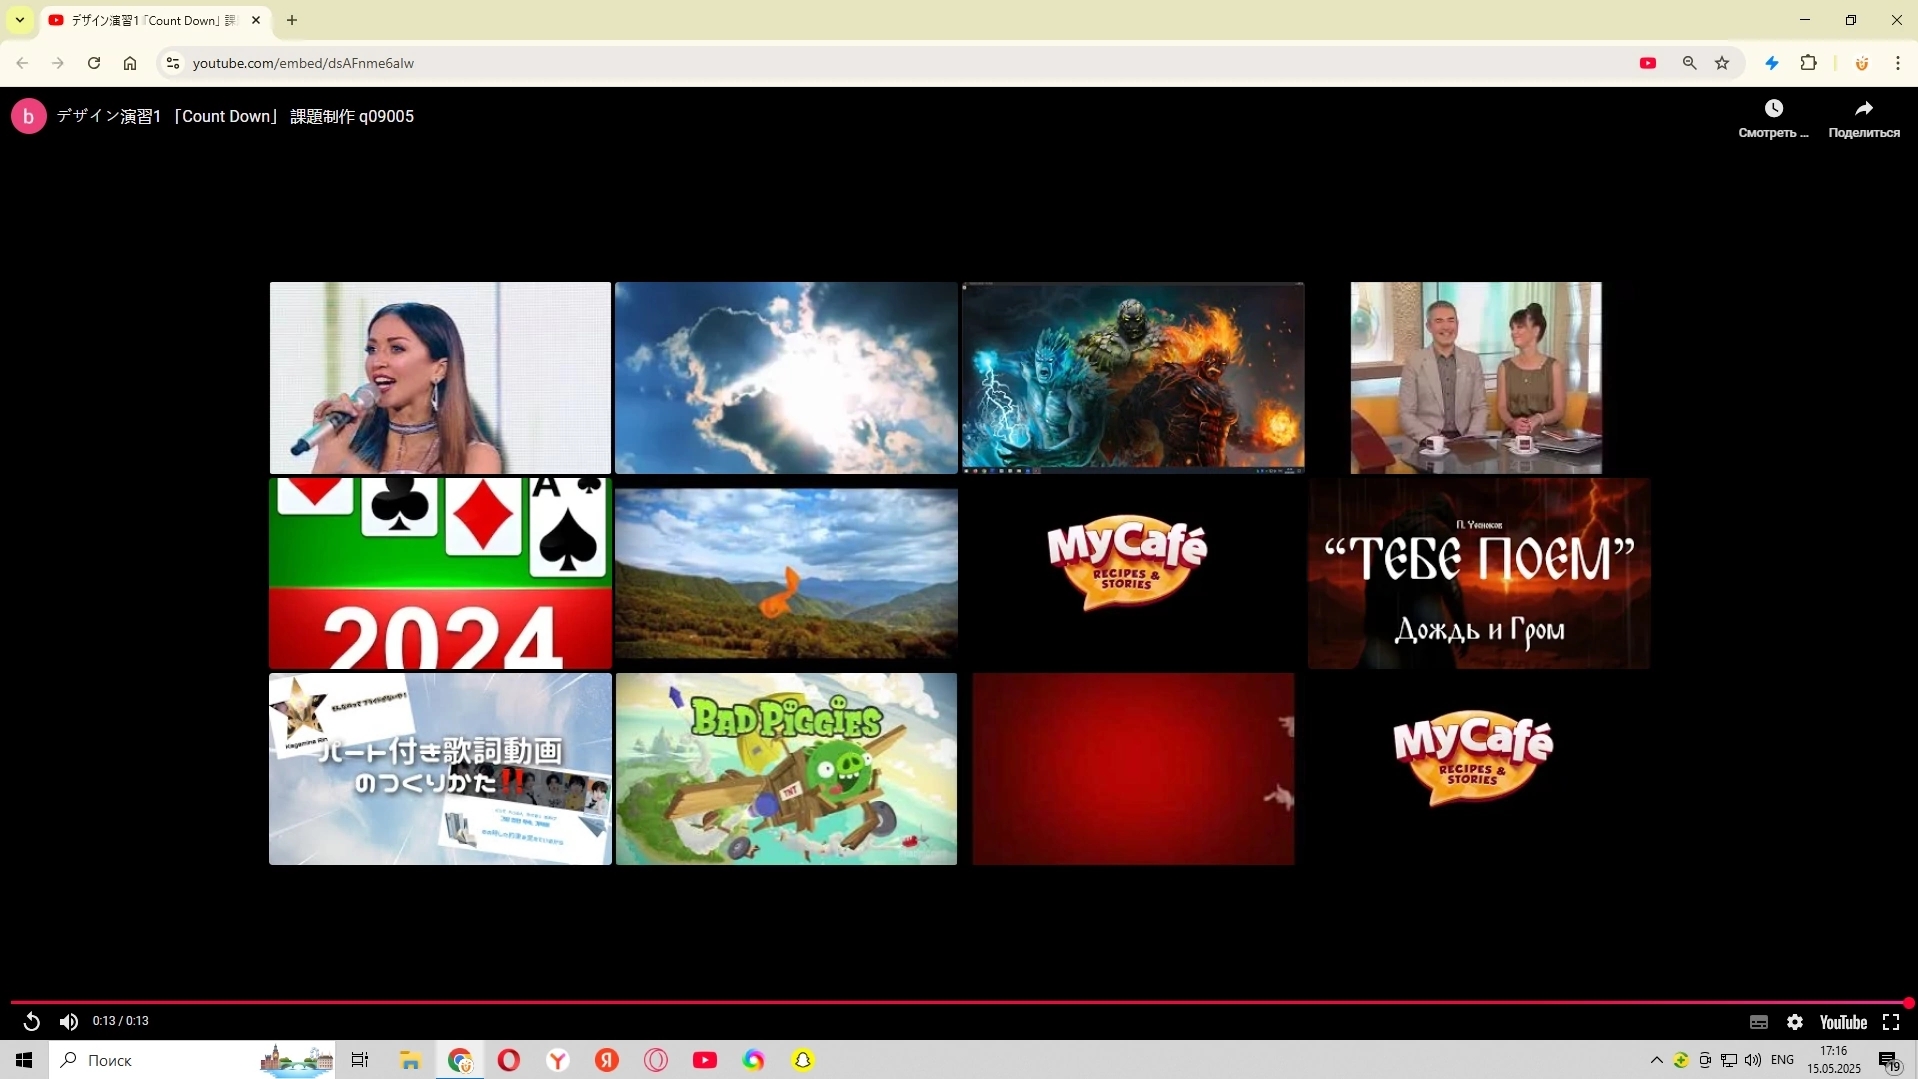This screenshot has height=1079, width=1918.
Task: Open the Opera GX outlined taskbar icon
Action: pyautogui.click(x=656, y=1060)
